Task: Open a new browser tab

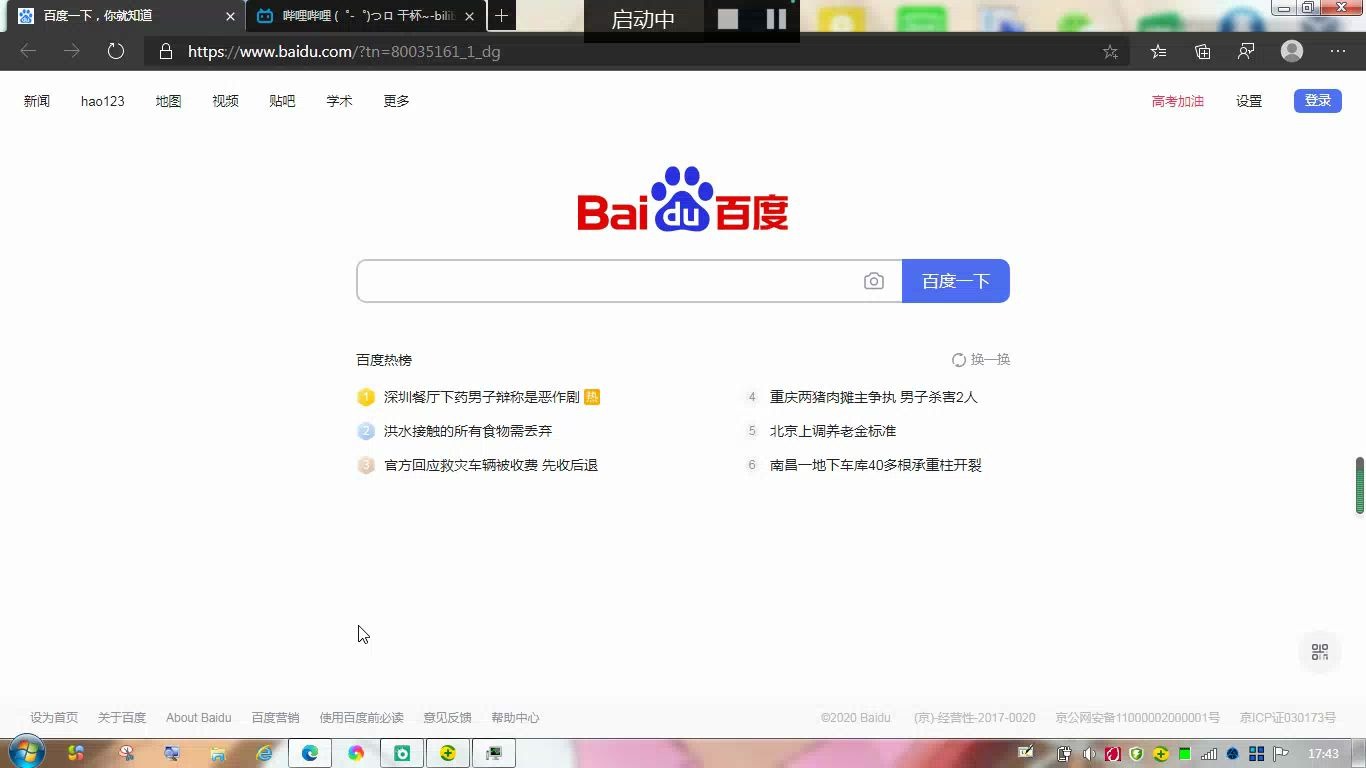Action: click(x=502, y=16)
